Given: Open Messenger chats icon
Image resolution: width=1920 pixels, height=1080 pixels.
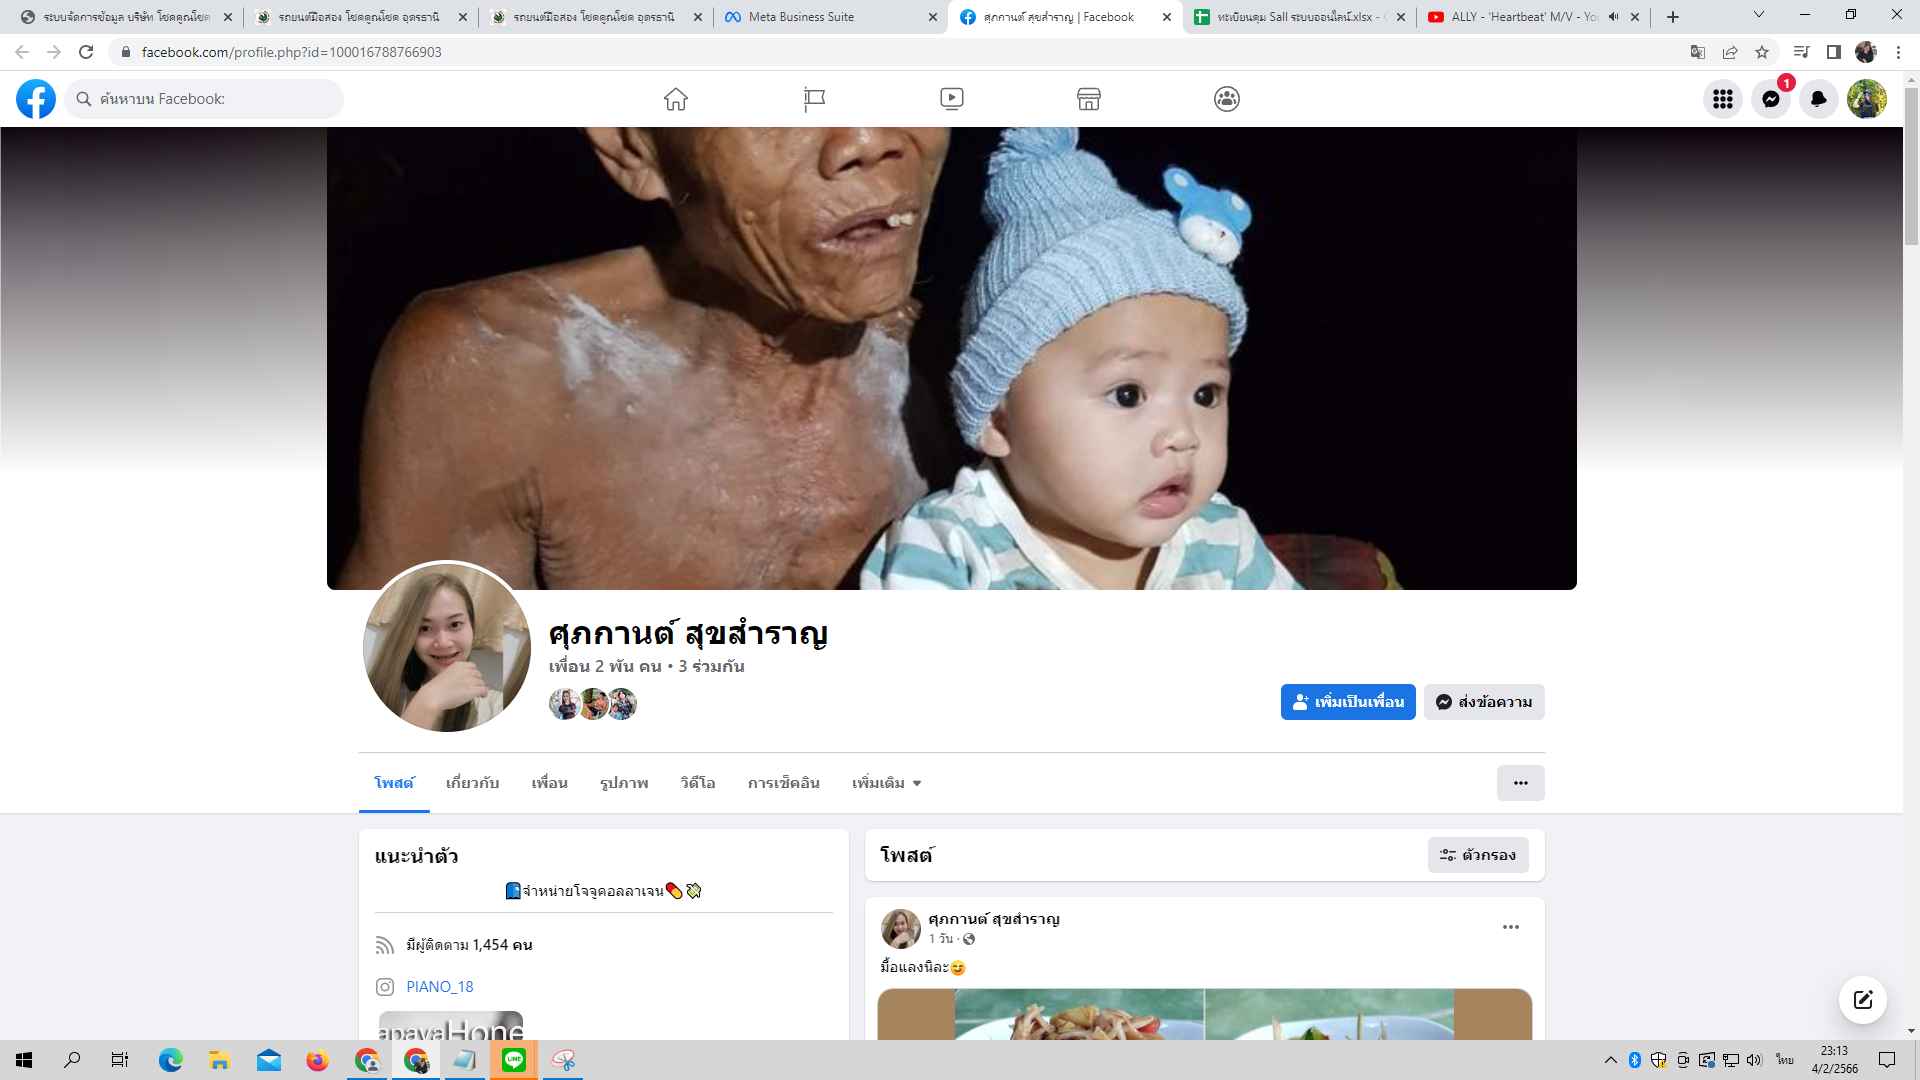Looking at the screenshot, I should [x=1770, y=99].
